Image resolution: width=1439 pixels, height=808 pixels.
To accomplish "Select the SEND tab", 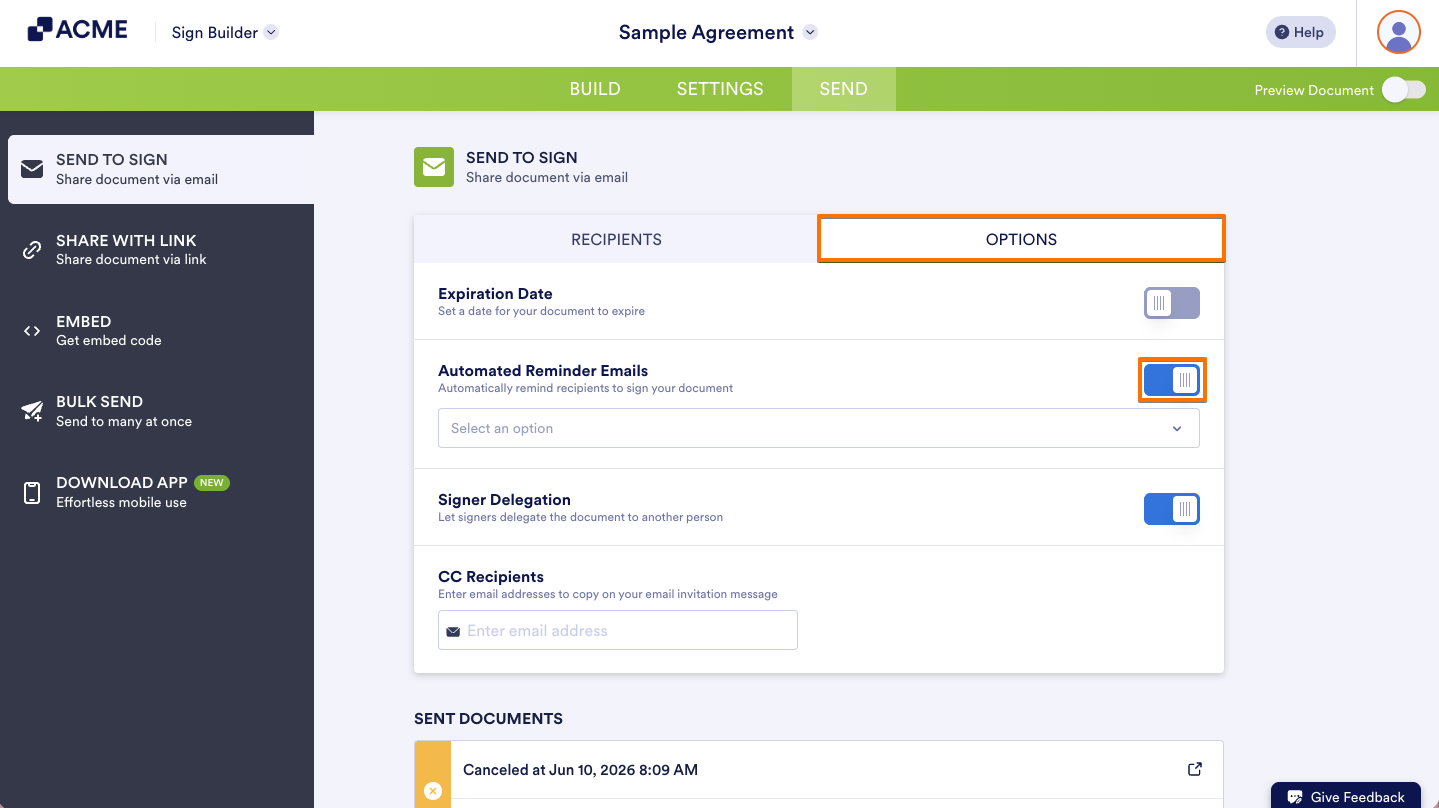I will click(x=843, y=89).
